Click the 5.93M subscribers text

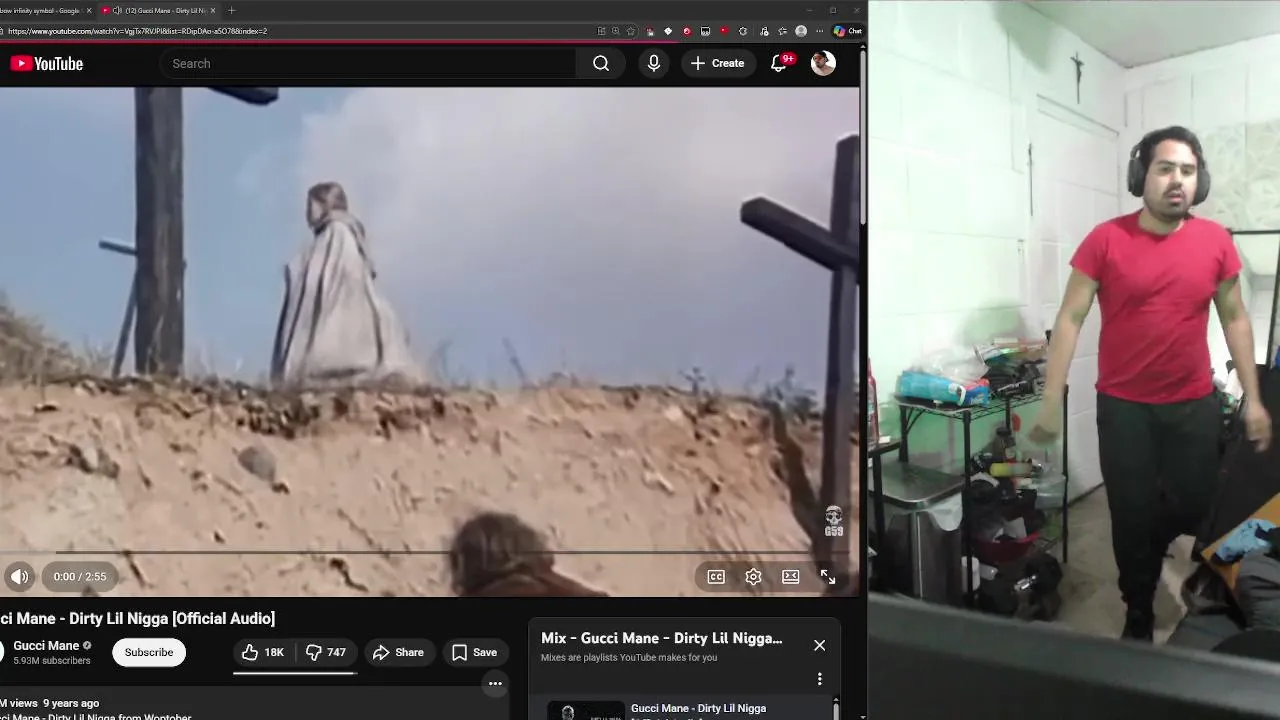52,661
